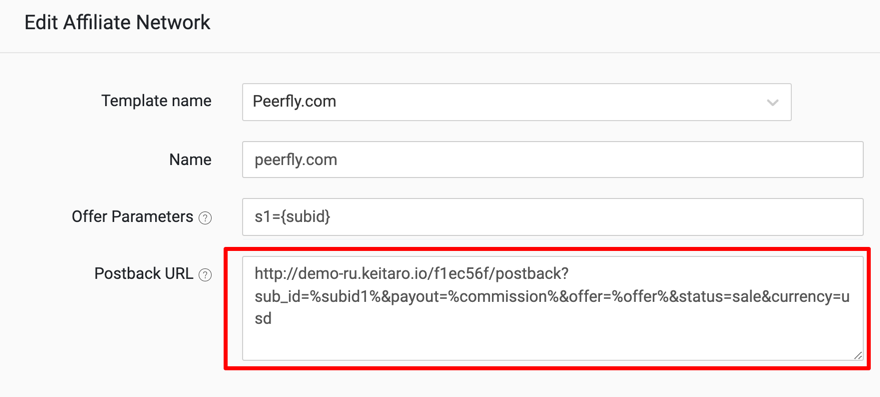Open the Peerfly.com template combo box

pyautogui.click(x=516, y=102)
